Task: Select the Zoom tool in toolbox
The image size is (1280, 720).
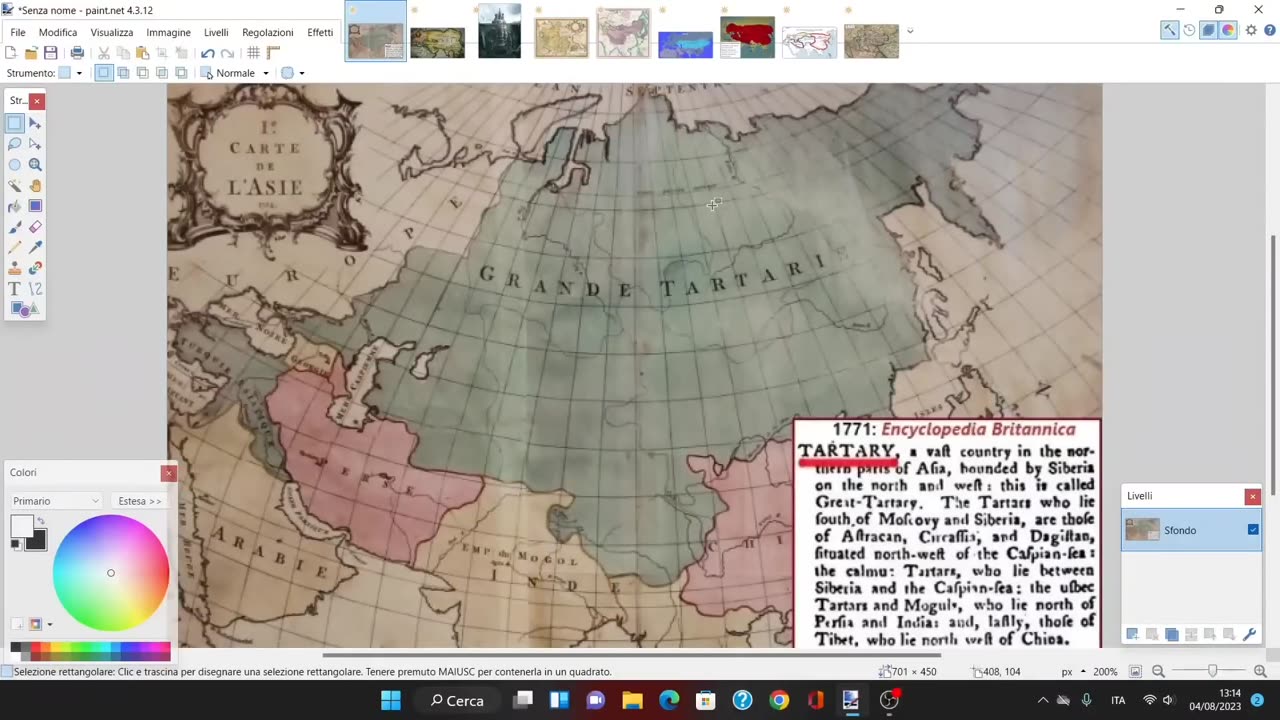Action: coord(35,165)
